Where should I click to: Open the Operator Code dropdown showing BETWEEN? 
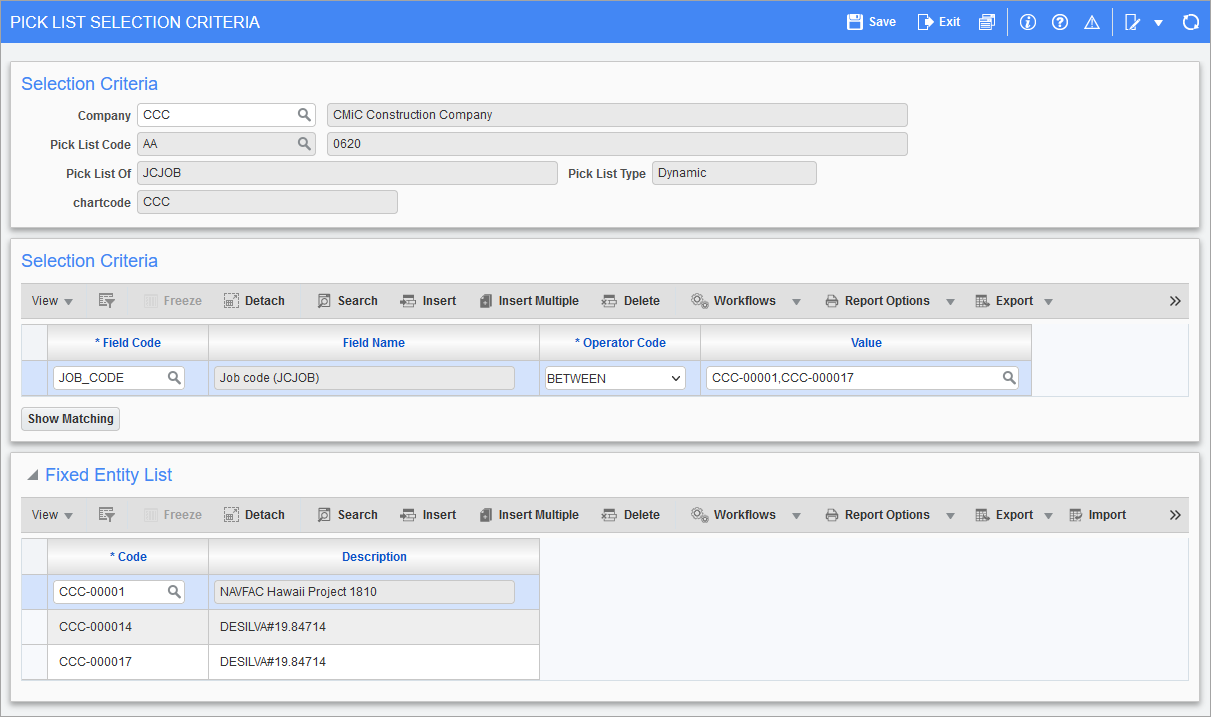(678, 378)
